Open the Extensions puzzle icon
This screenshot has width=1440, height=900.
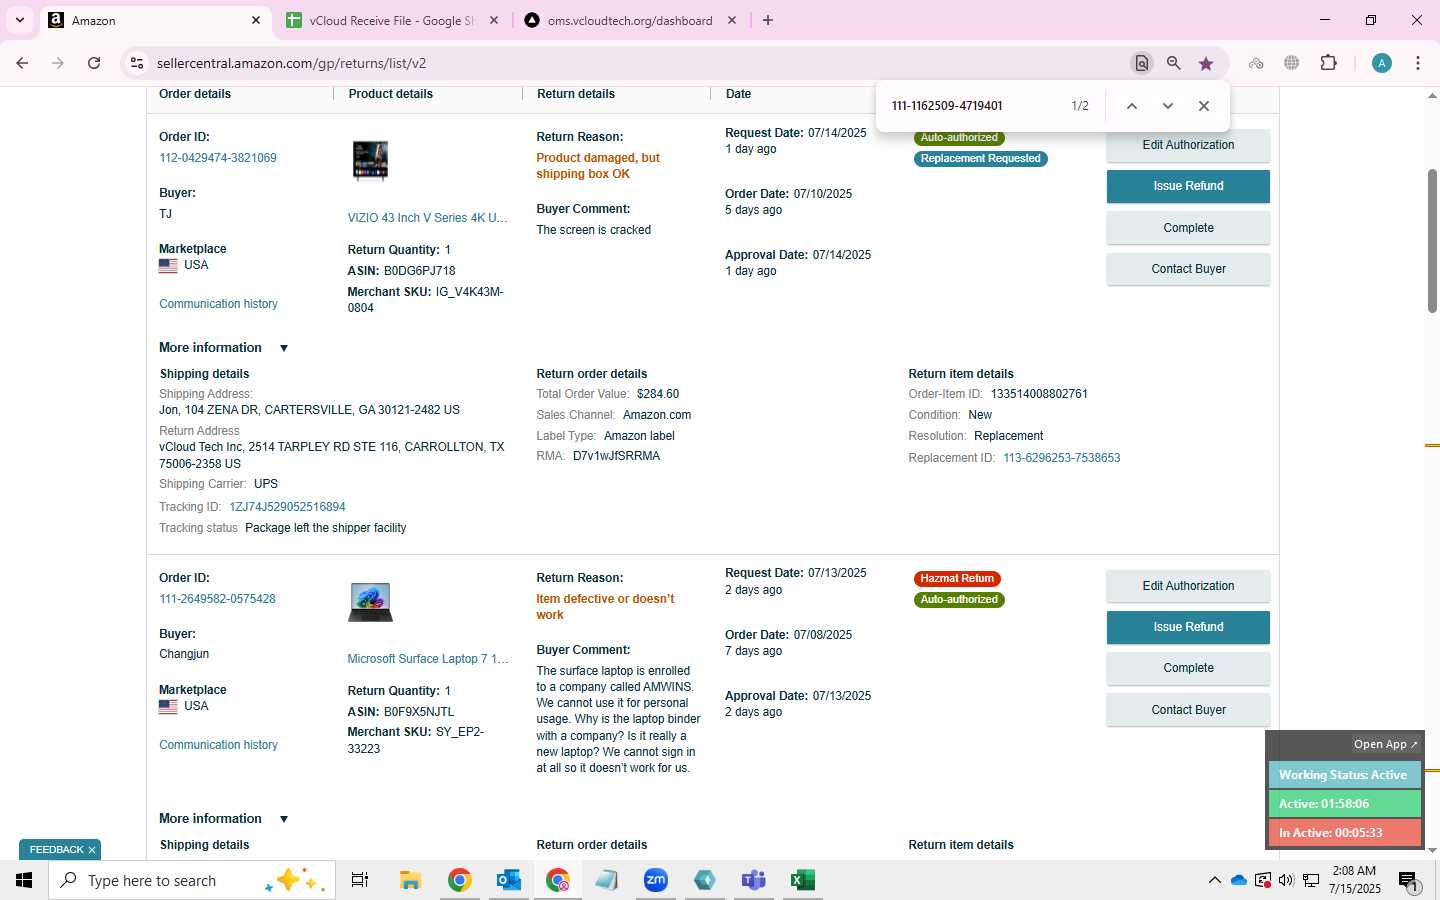point(1328,63)
